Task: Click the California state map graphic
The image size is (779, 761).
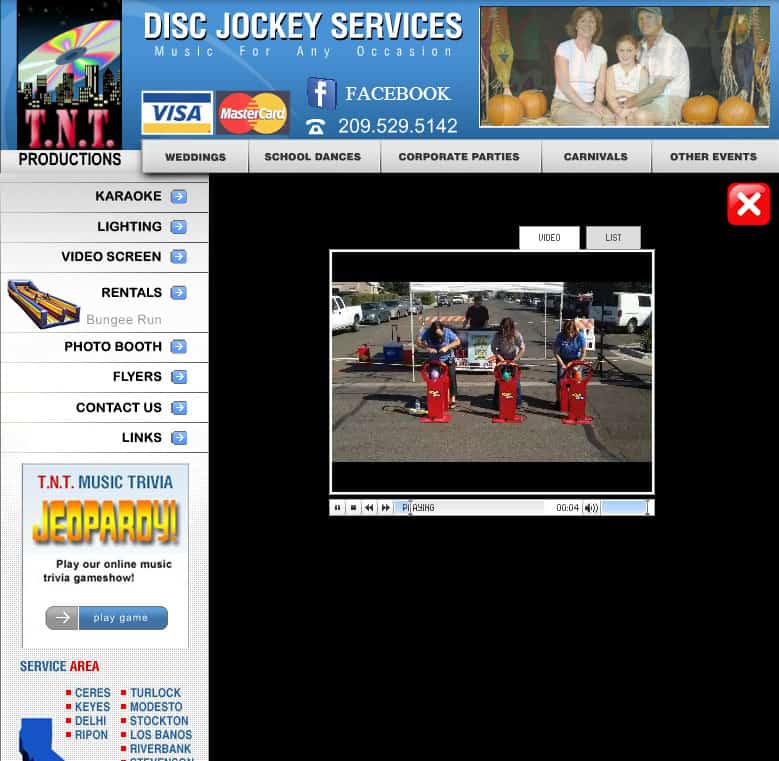Action: coord(40,740)
